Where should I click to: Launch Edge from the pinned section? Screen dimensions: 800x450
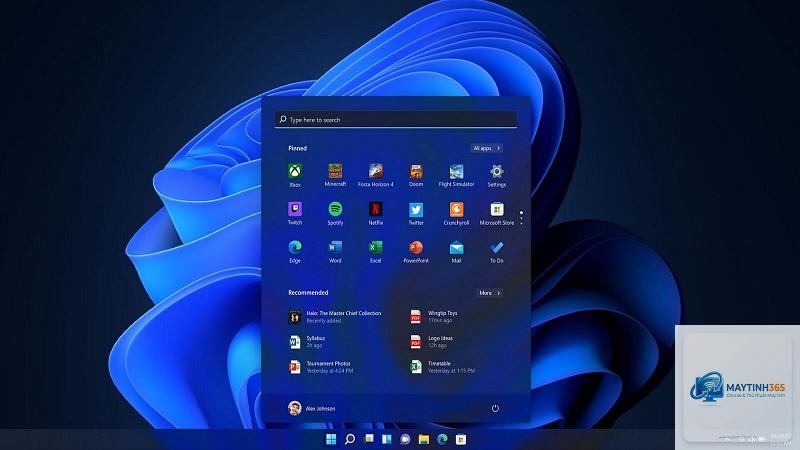coord(295,252)
